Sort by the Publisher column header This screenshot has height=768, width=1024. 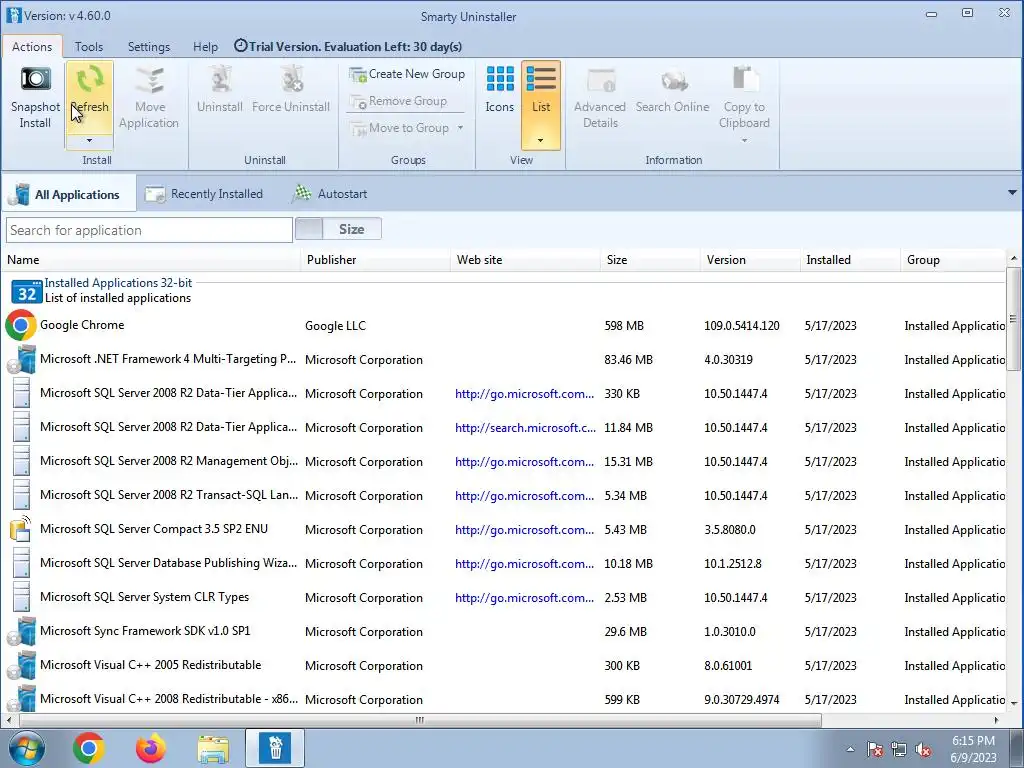click(x=376, y=260)
